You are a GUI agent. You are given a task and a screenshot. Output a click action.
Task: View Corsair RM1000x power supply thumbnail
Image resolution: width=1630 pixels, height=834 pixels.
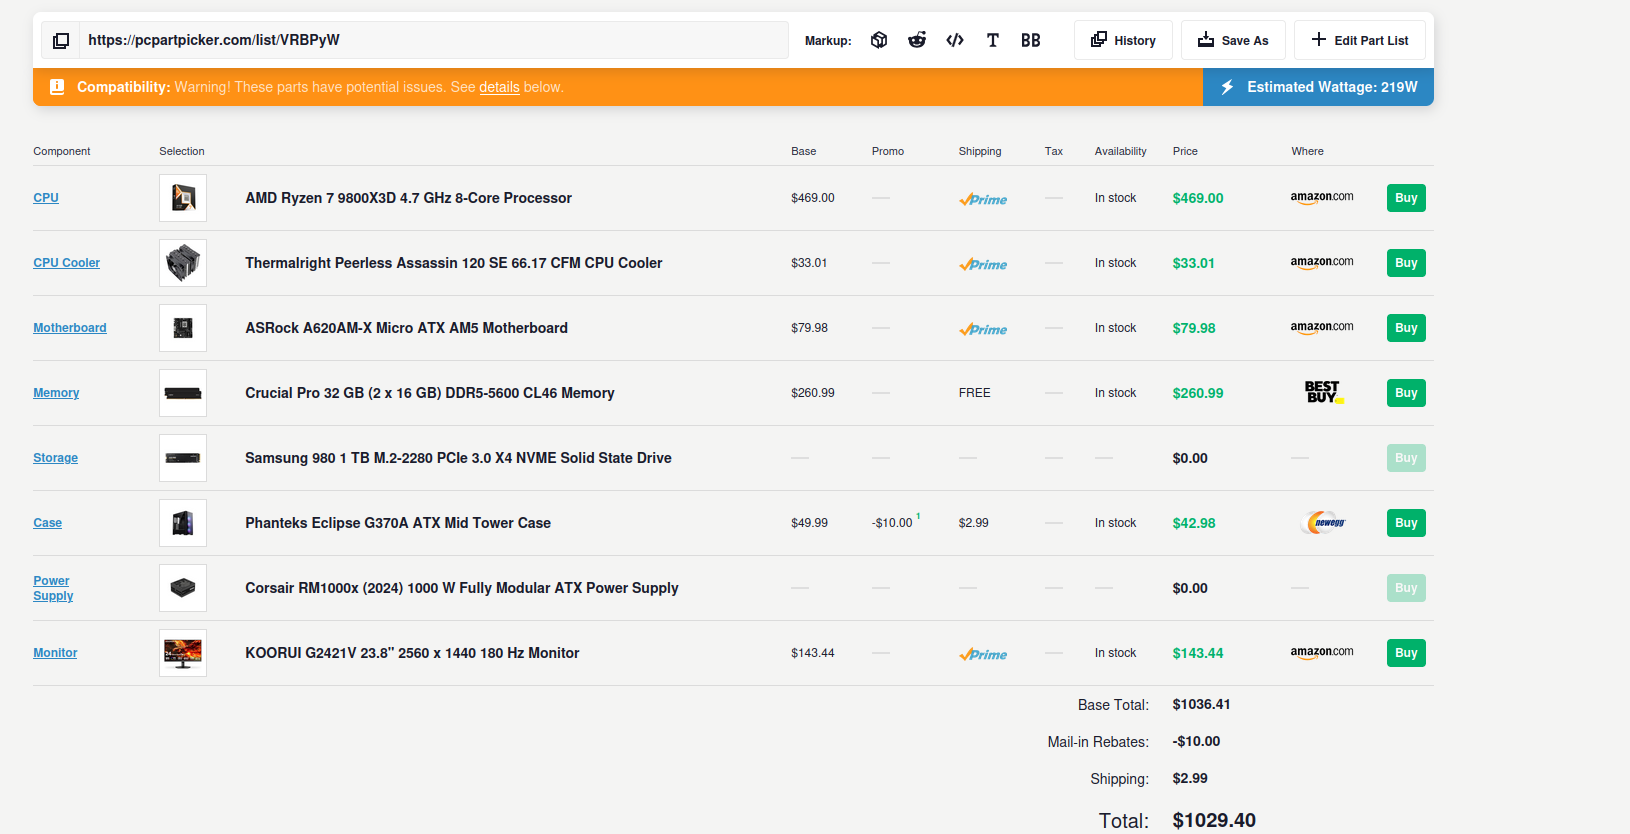pos(183,588)
